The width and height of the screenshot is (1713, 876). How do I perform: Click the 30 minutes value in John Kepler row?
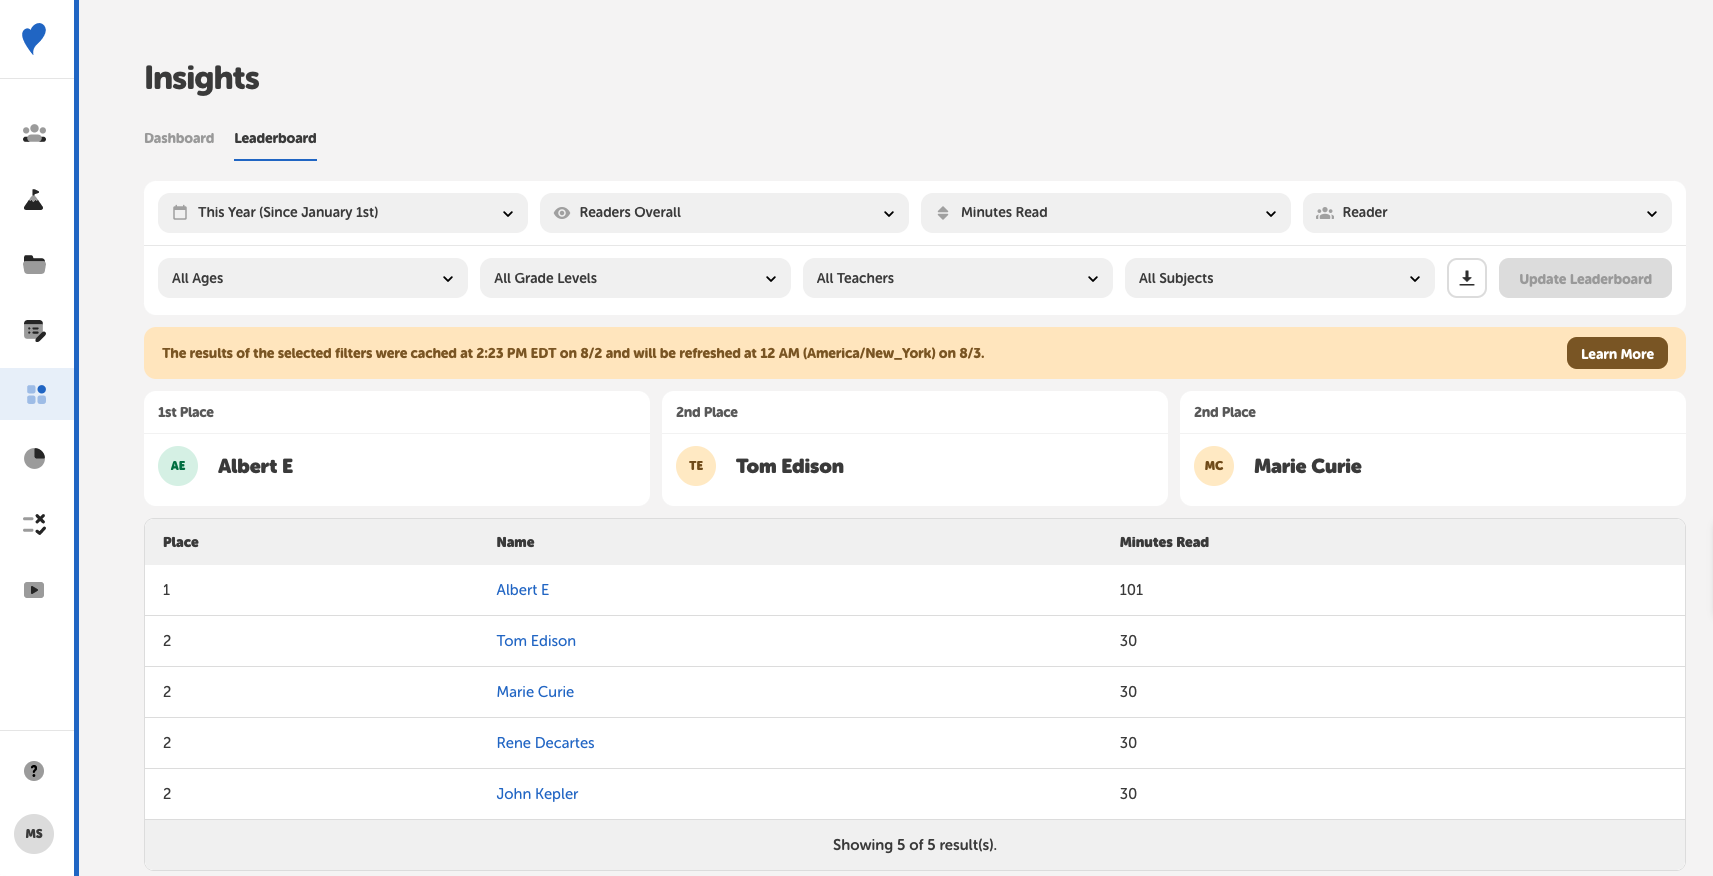[1128, 794]
